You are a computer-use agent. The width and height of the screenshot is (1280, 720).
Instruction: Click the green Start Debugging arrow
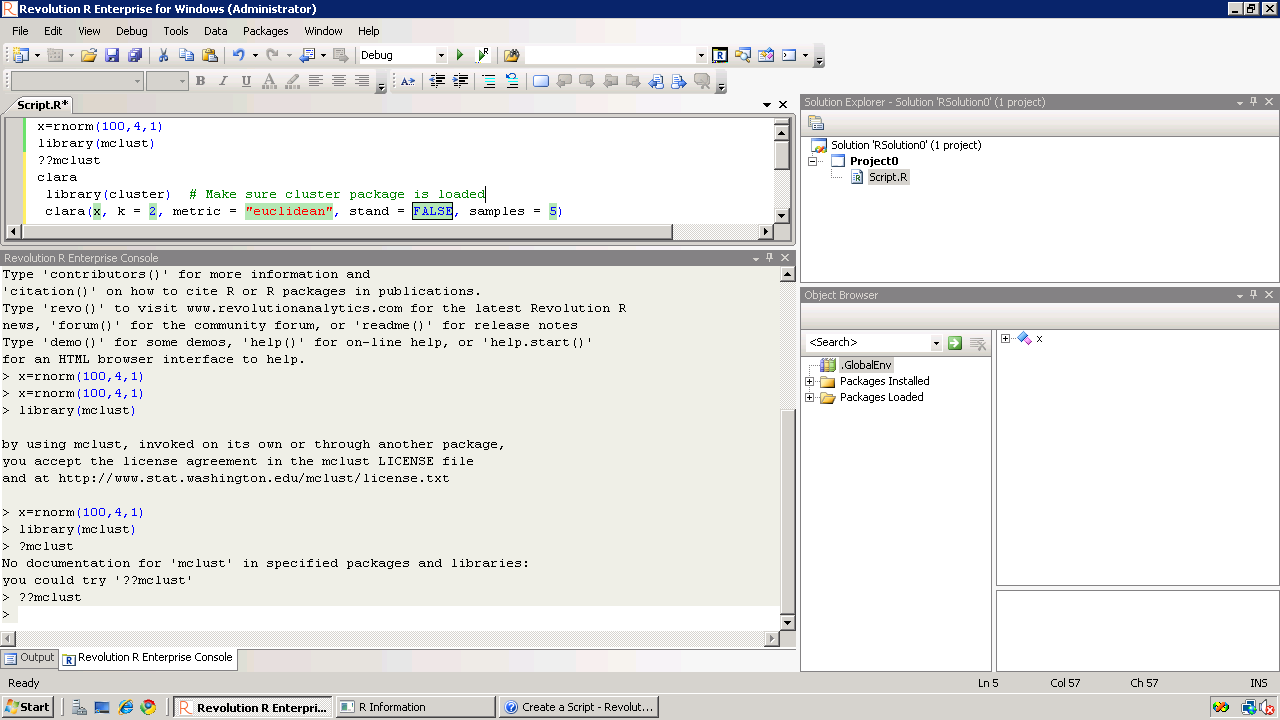(460, 55)
